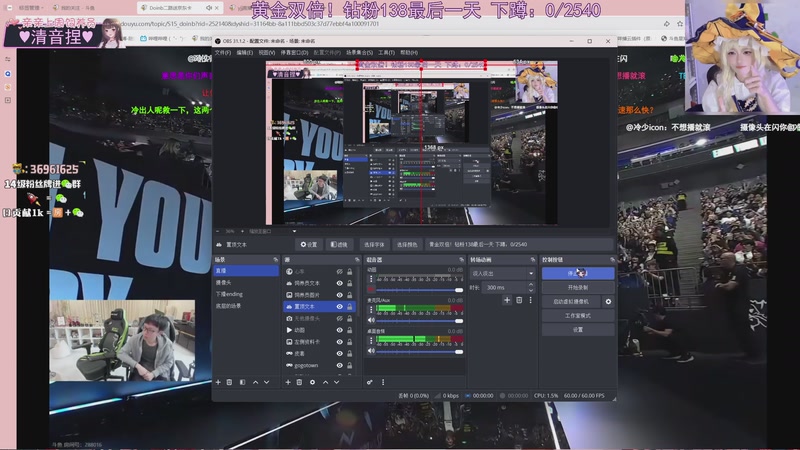Undock the Scenes panel with its header icon

pos(276,260)
